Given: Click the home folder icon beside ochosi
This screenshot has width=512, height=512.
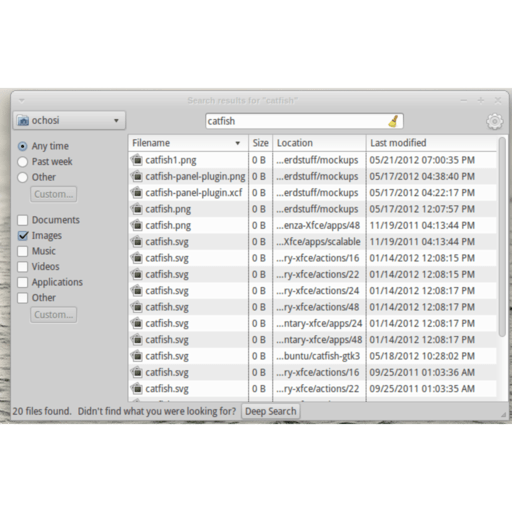Looking at the screenshot, I should (23, 120).
